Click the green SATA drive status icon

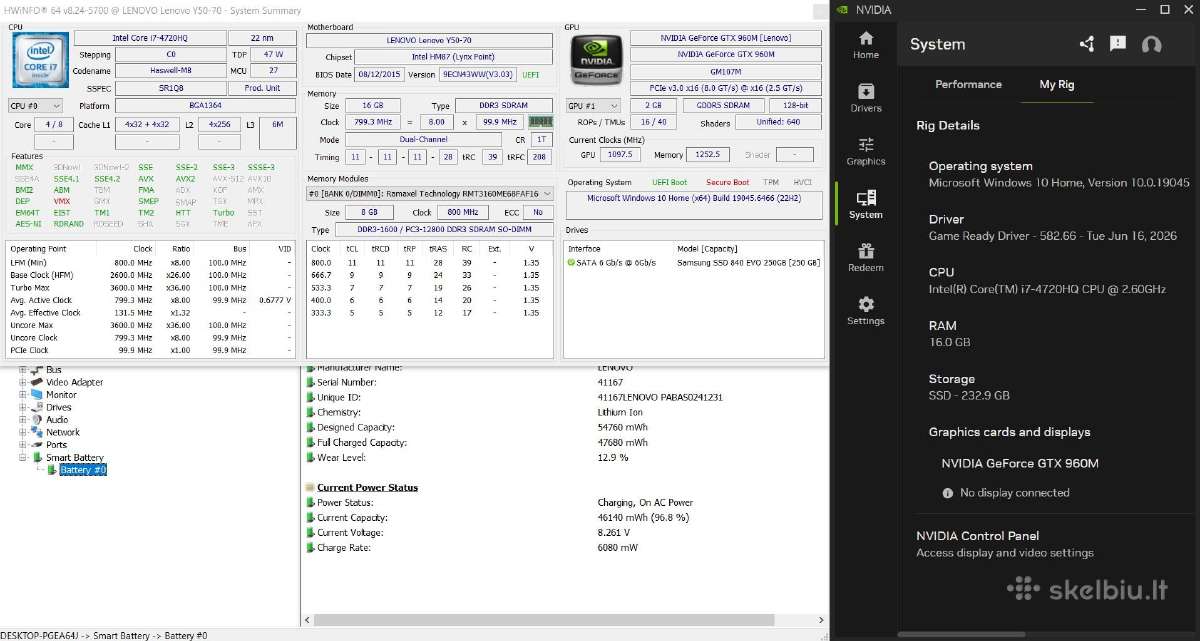pyautogui.click(x=571, y=262)
